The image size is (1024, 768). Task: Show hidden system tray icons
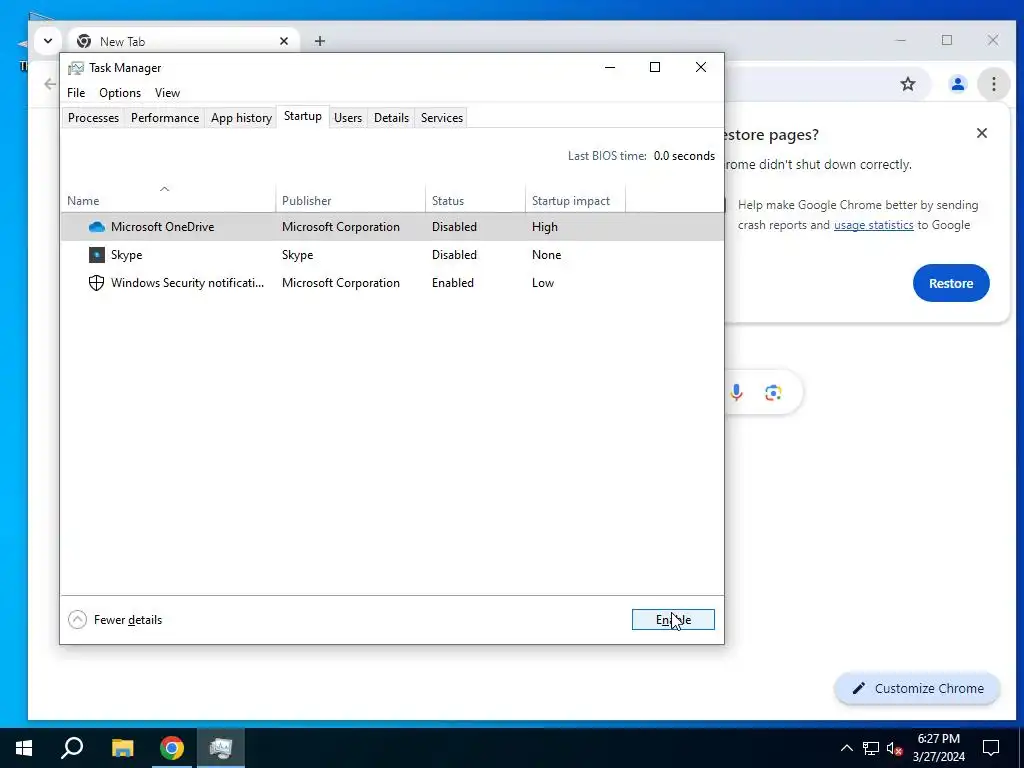pos(846,748)
